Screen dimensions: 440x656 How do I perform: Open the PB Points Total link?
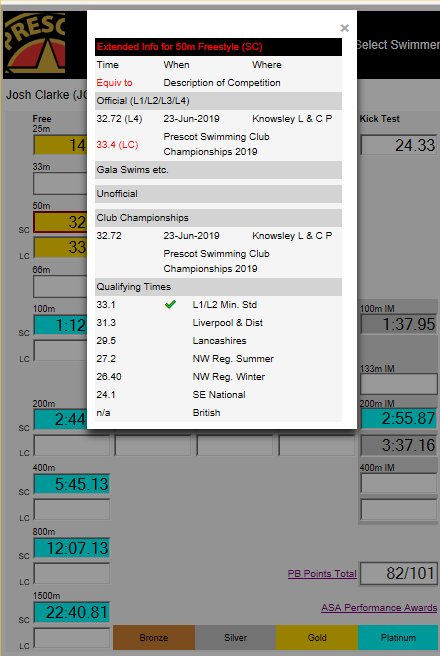click(x=322, y=574)
